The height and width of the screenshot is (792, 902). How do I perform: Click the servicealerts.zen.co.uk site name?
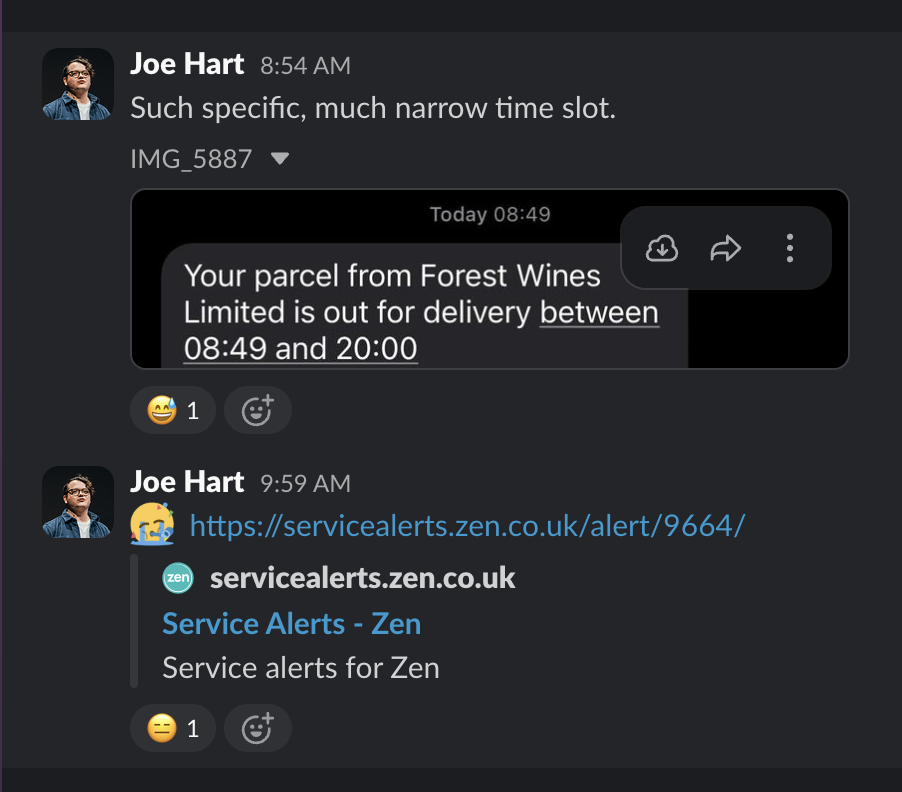[362, 577]
